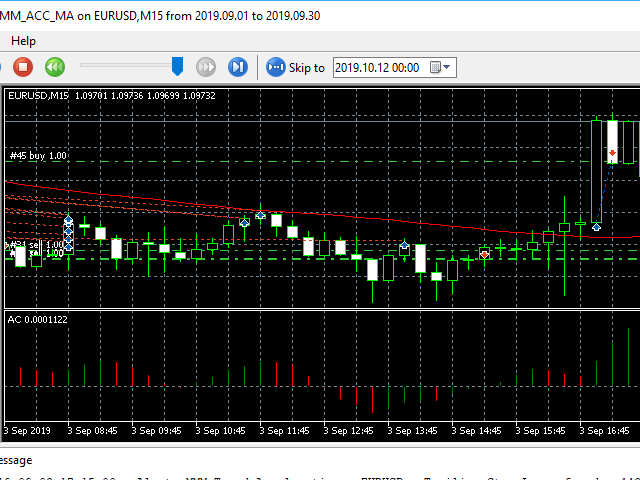Click the green slow-down rewind icon

tap(55, 67)
